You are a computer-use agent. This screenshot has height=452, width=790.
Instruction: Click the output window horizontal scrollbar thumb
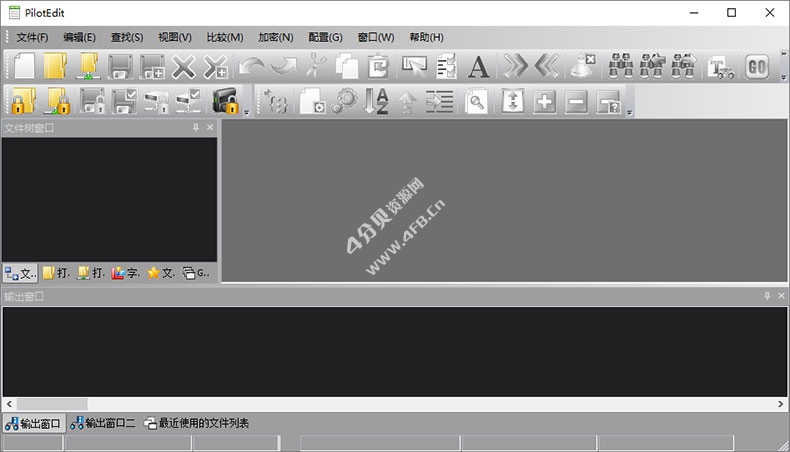(52, 404)
